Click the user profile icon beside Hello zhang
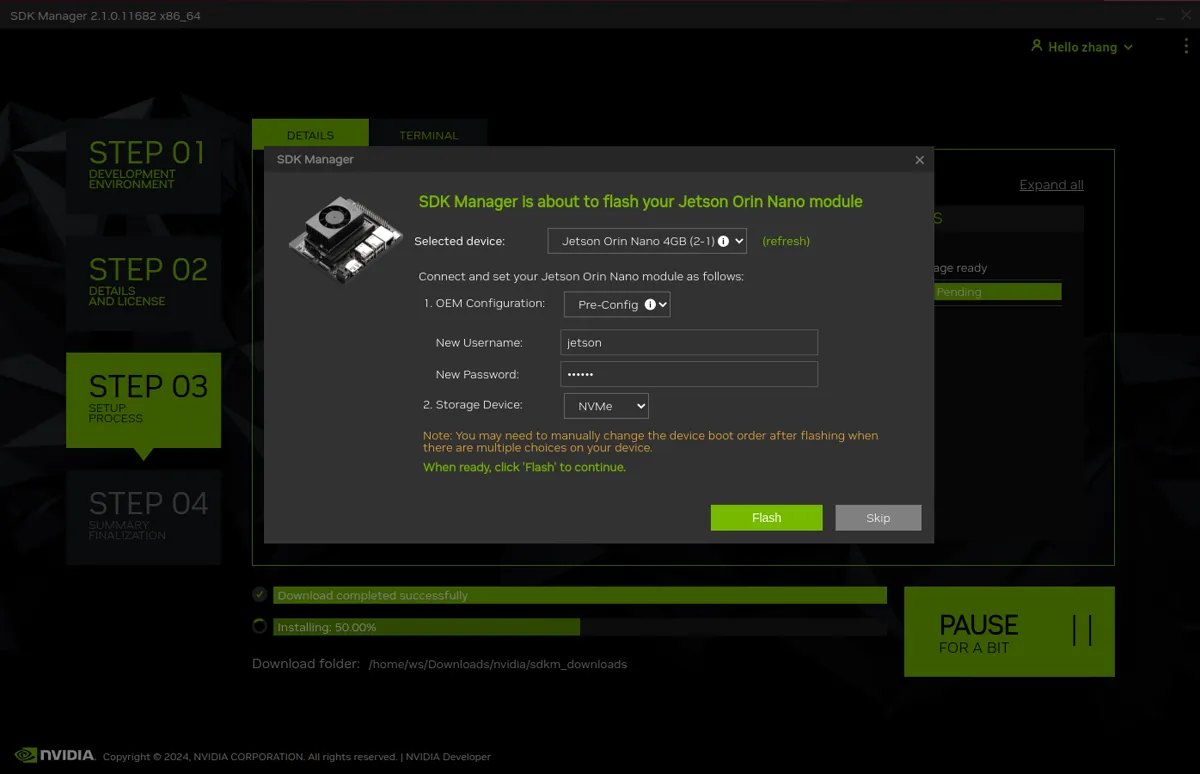Screen dimensions: 1200x774 point(1037,46)
